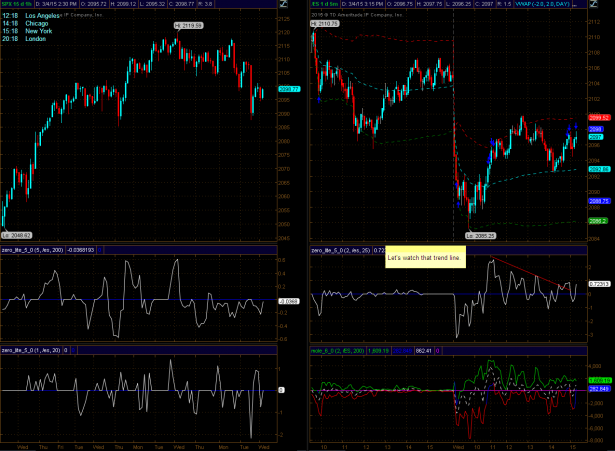Viewport: 615px width, 451px height.
Task: Click the 862.41 white value in mole header
Action: point(424,351)
